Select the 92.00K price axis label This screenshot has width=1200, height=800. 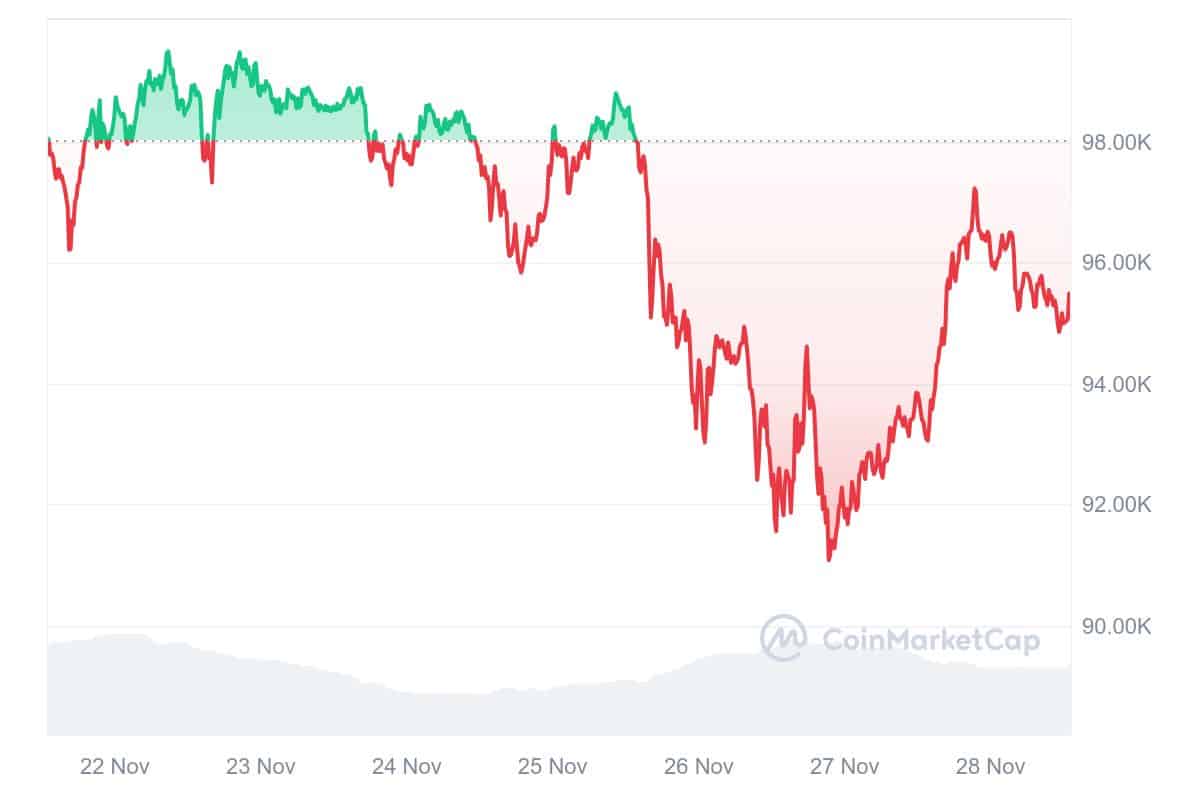coord(1115,505)
